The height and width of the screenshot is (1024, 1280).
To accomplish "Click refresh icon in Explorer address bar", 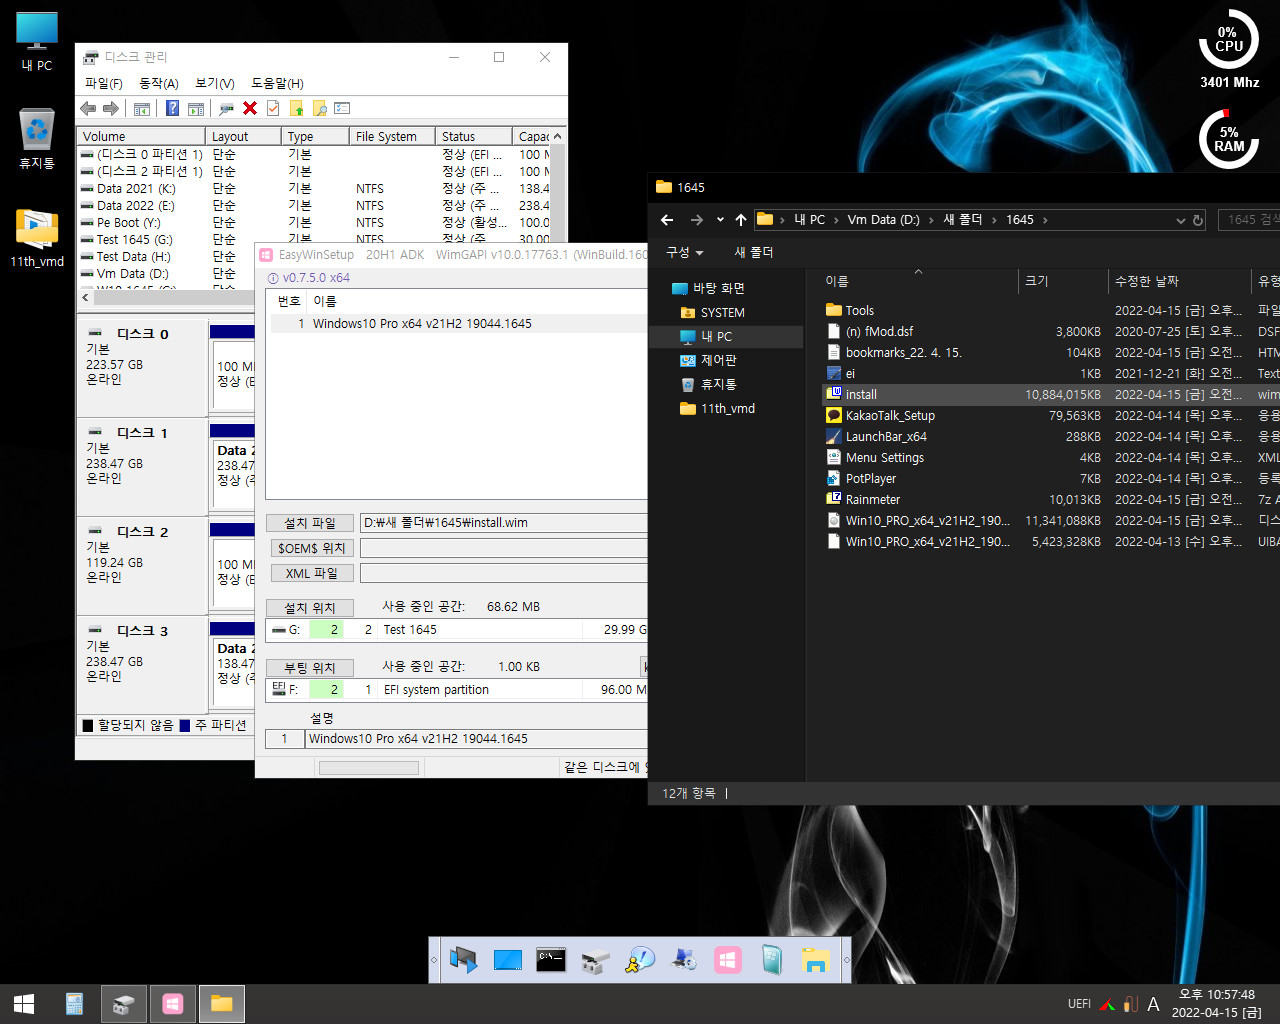I will point(1197,220).
